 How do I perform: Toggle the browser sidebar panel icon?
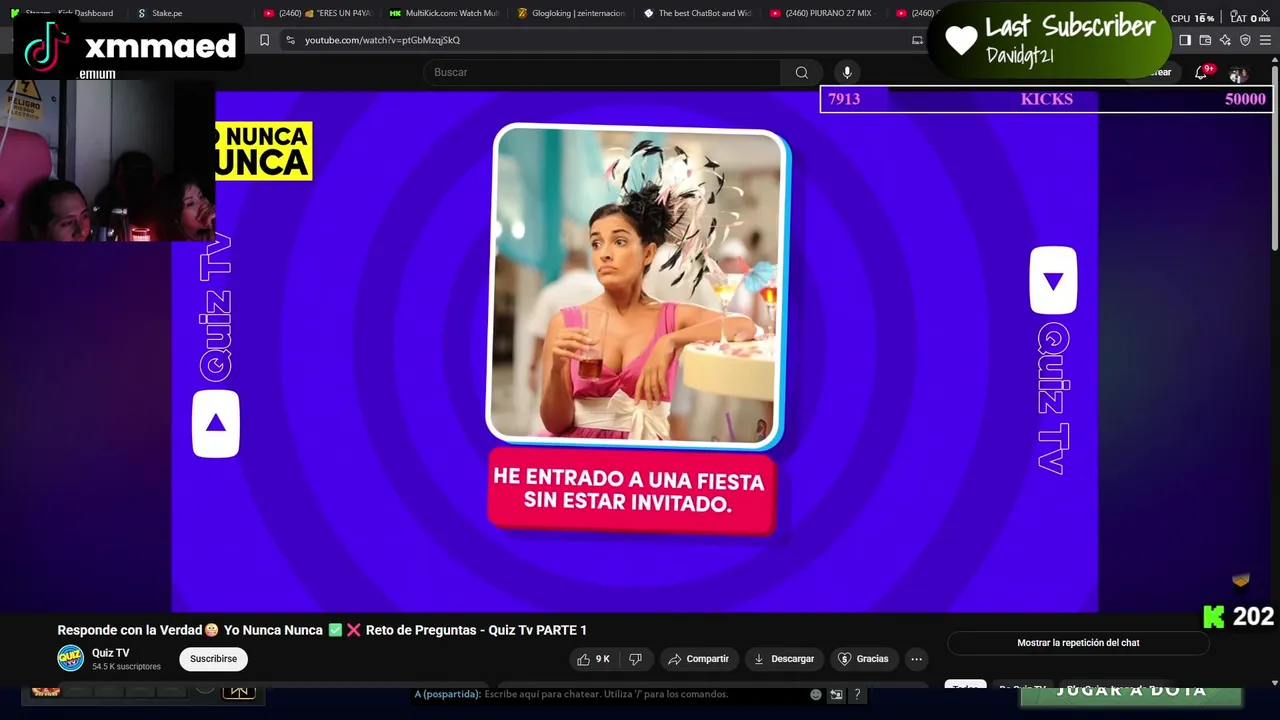[x=1185, y=40]
